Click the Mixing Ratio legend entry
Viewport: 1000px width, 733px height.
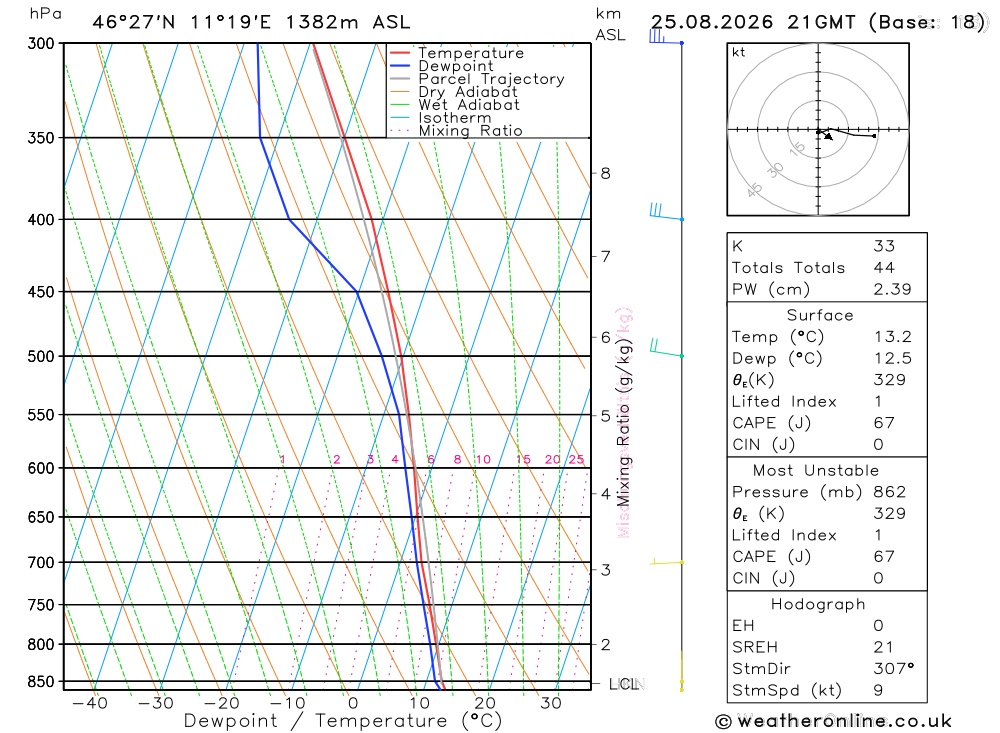(x=456, y=130)
